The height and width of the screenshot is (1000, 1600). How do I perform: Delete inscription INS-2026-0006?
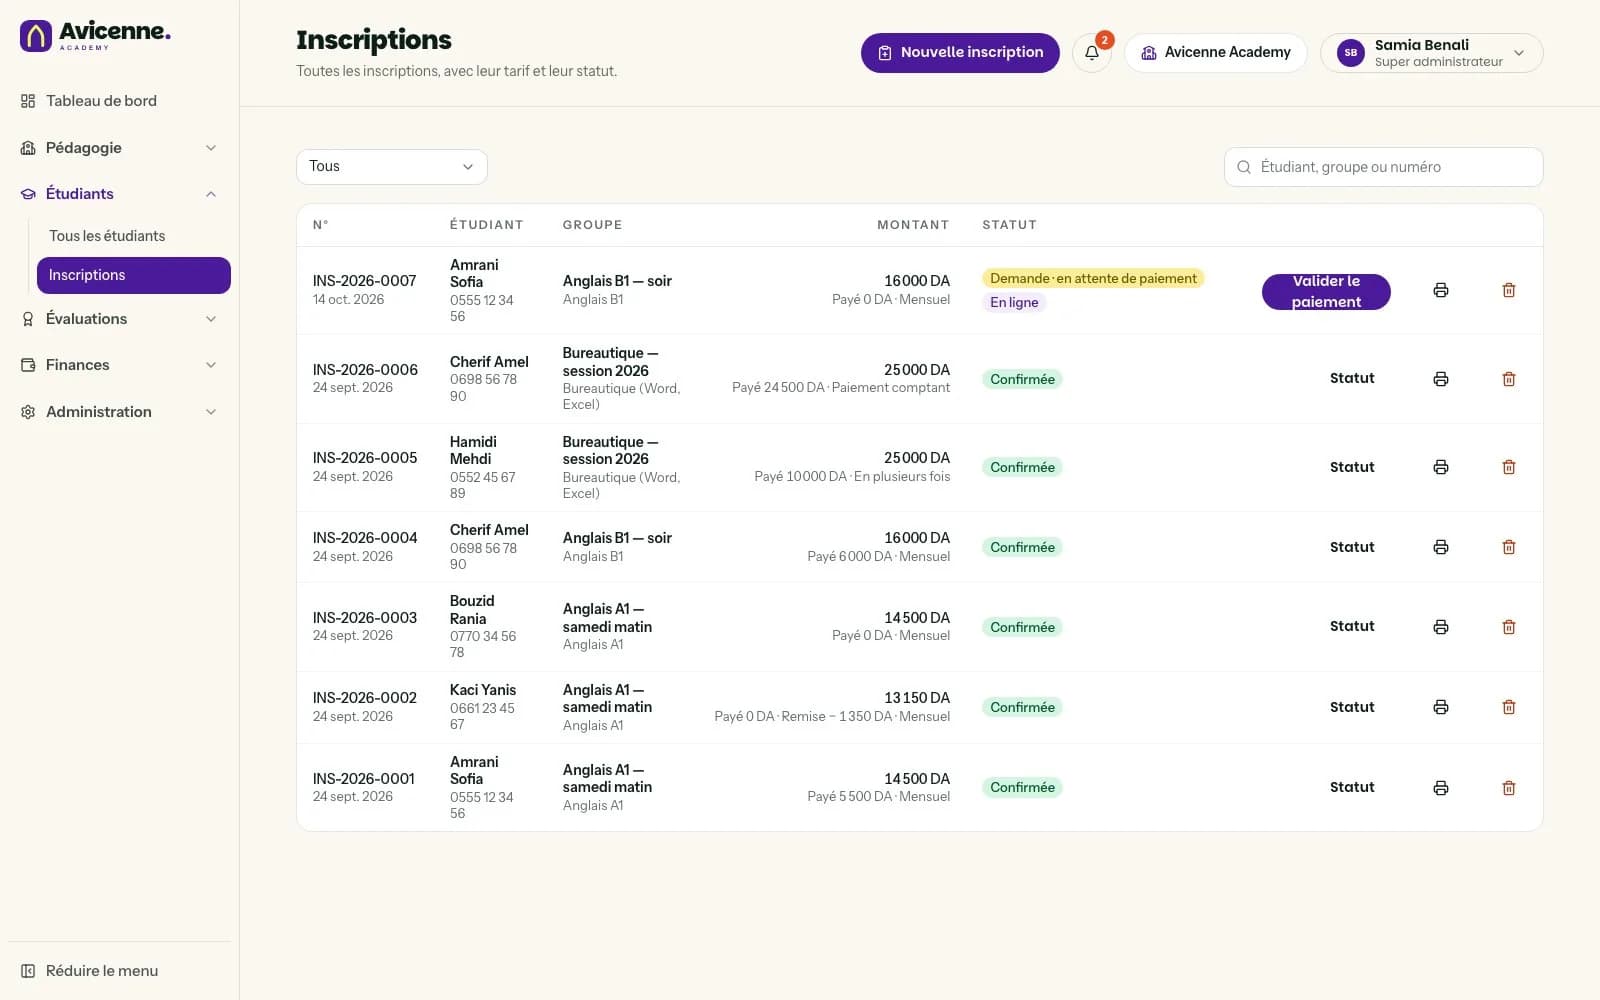[x=1509, y=379]
